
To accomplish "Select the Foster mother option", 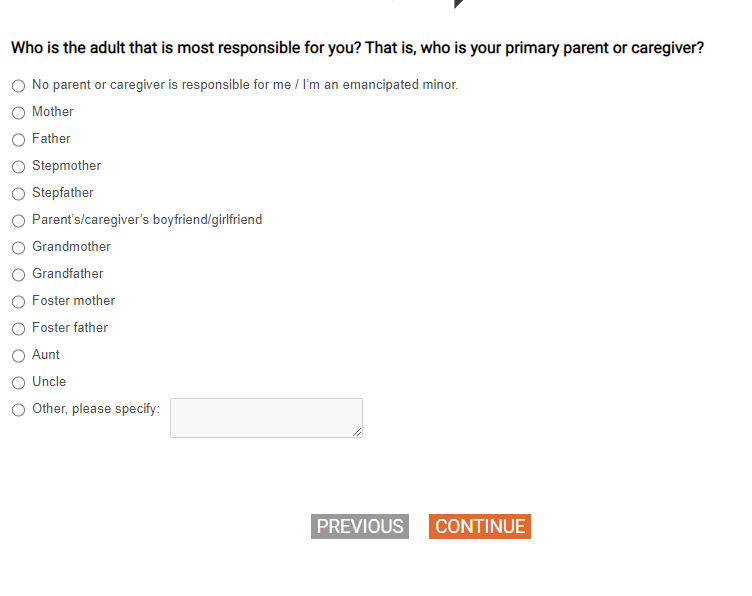I will point(18,302).
